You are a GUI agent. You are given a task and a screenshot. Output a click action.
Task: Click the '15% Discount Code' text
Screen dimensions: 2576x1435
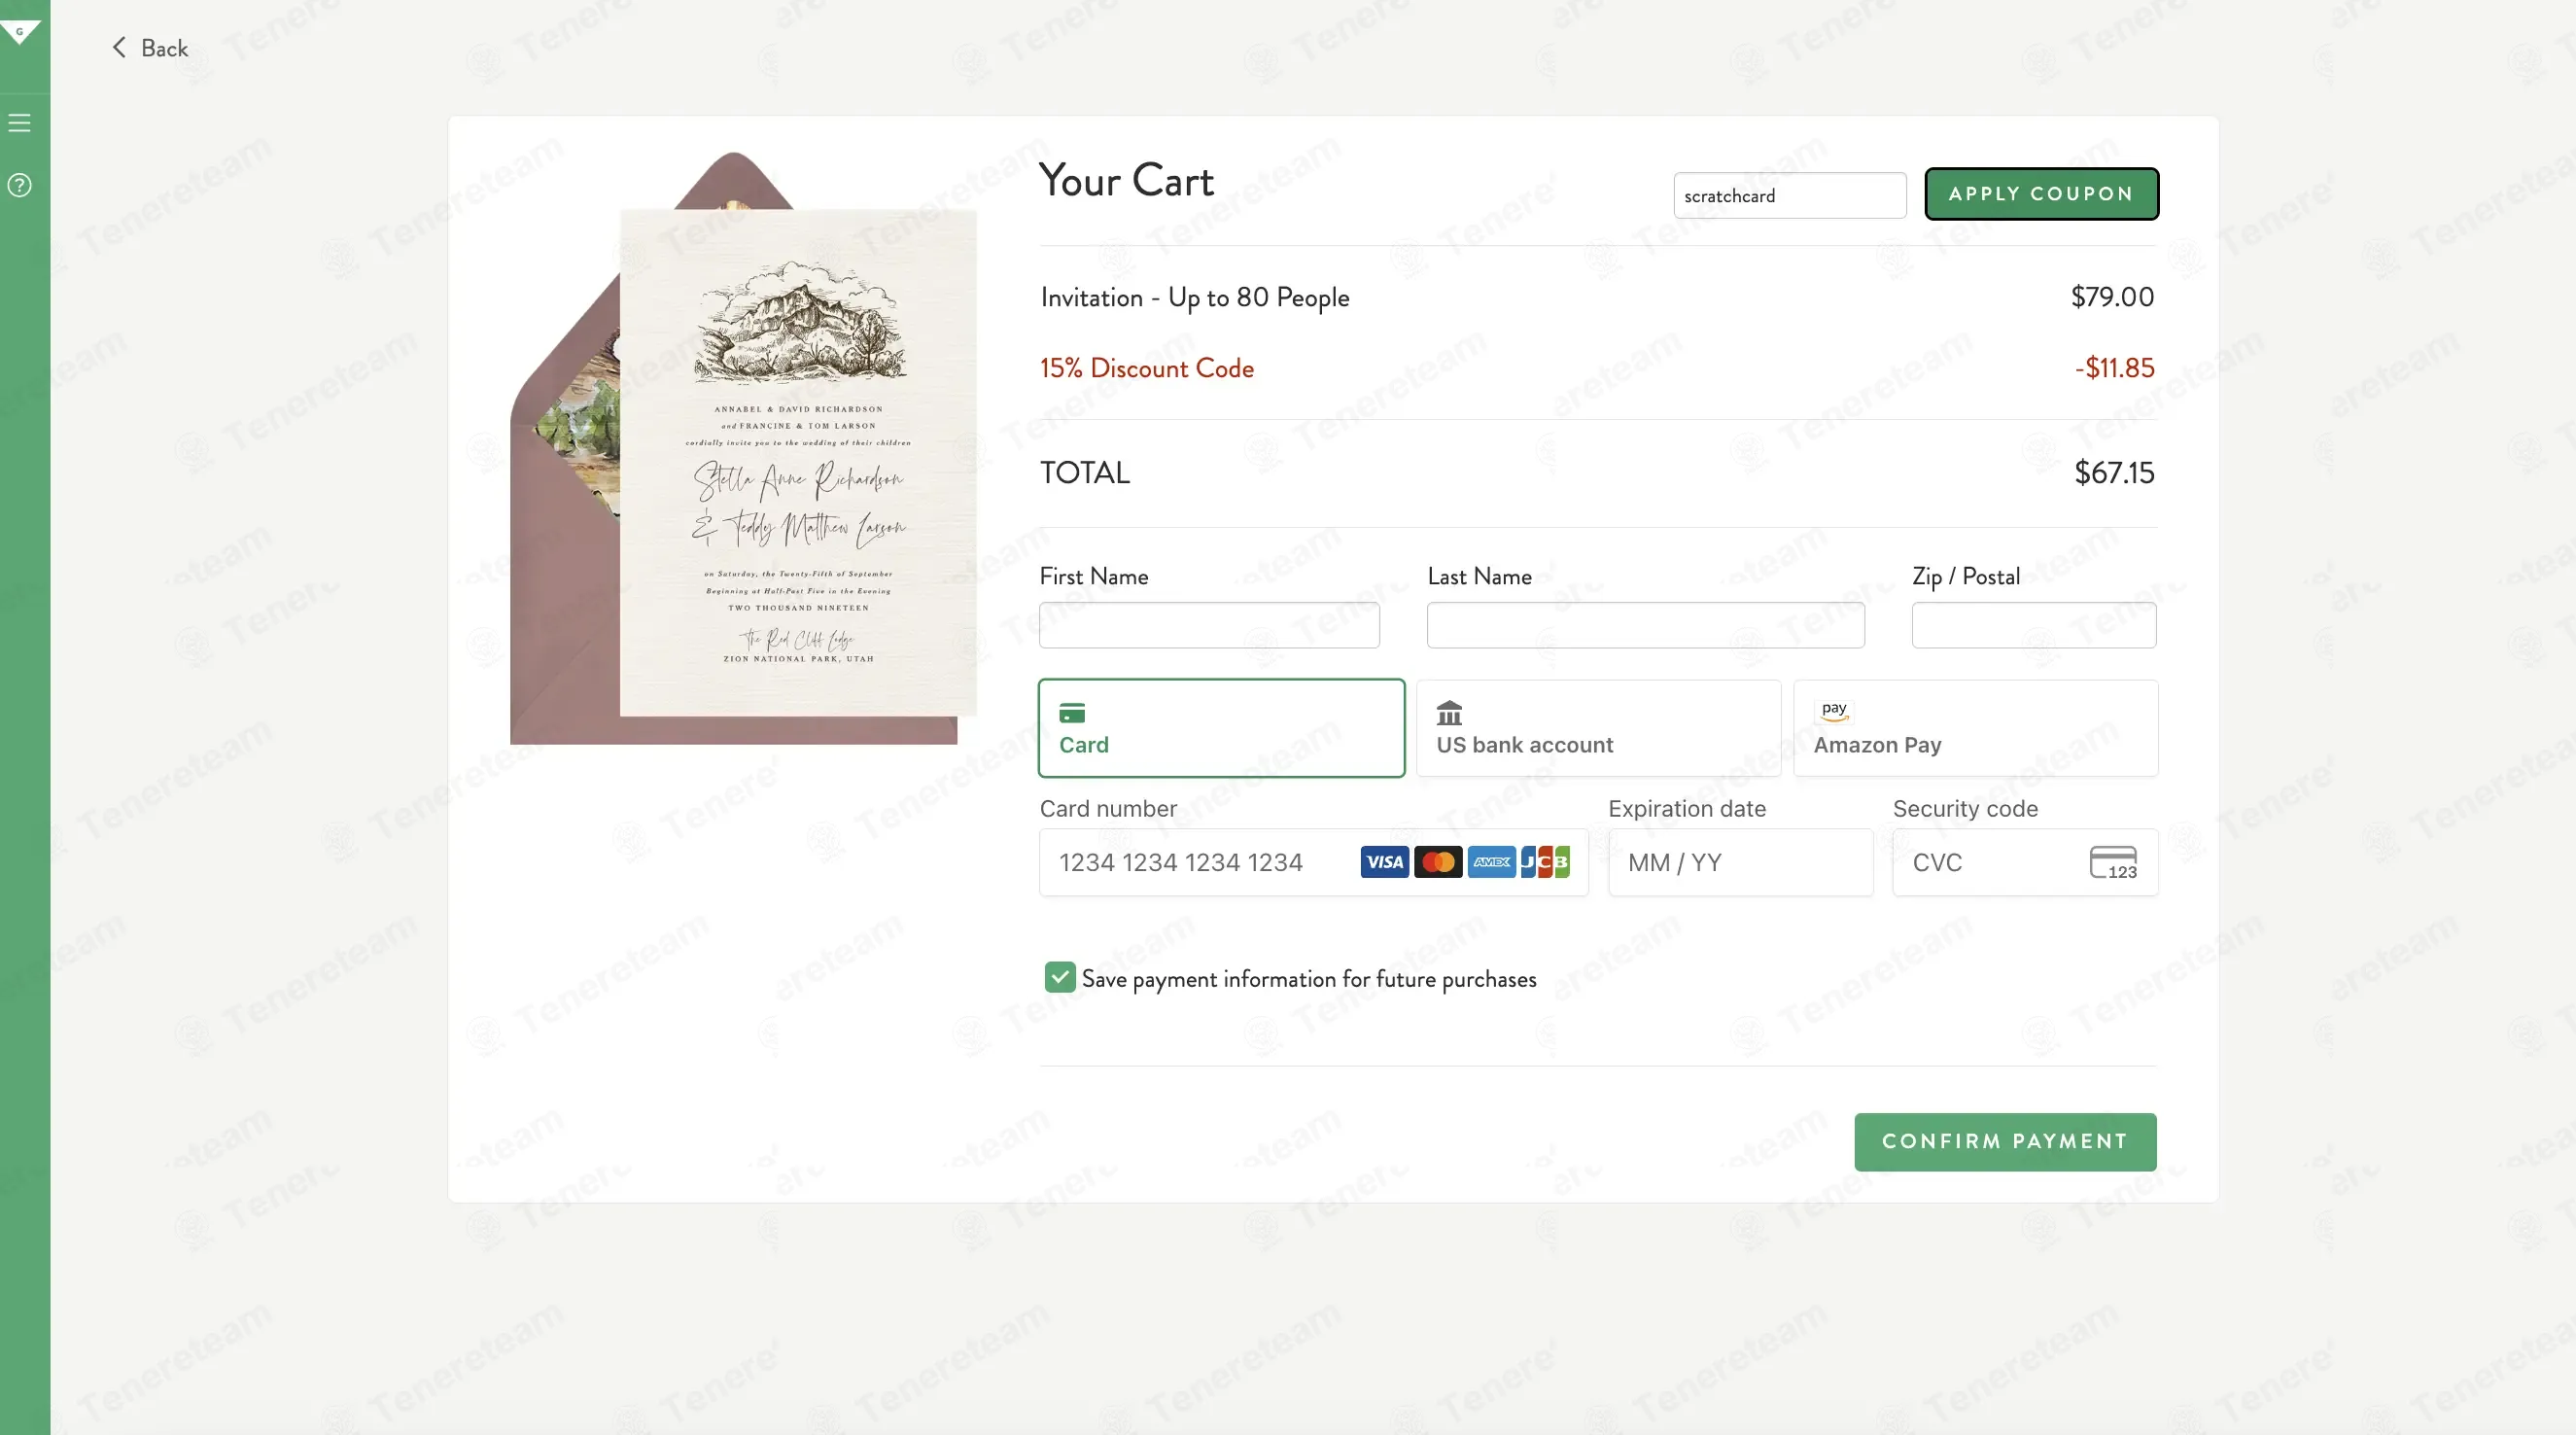coord(1146,368)
